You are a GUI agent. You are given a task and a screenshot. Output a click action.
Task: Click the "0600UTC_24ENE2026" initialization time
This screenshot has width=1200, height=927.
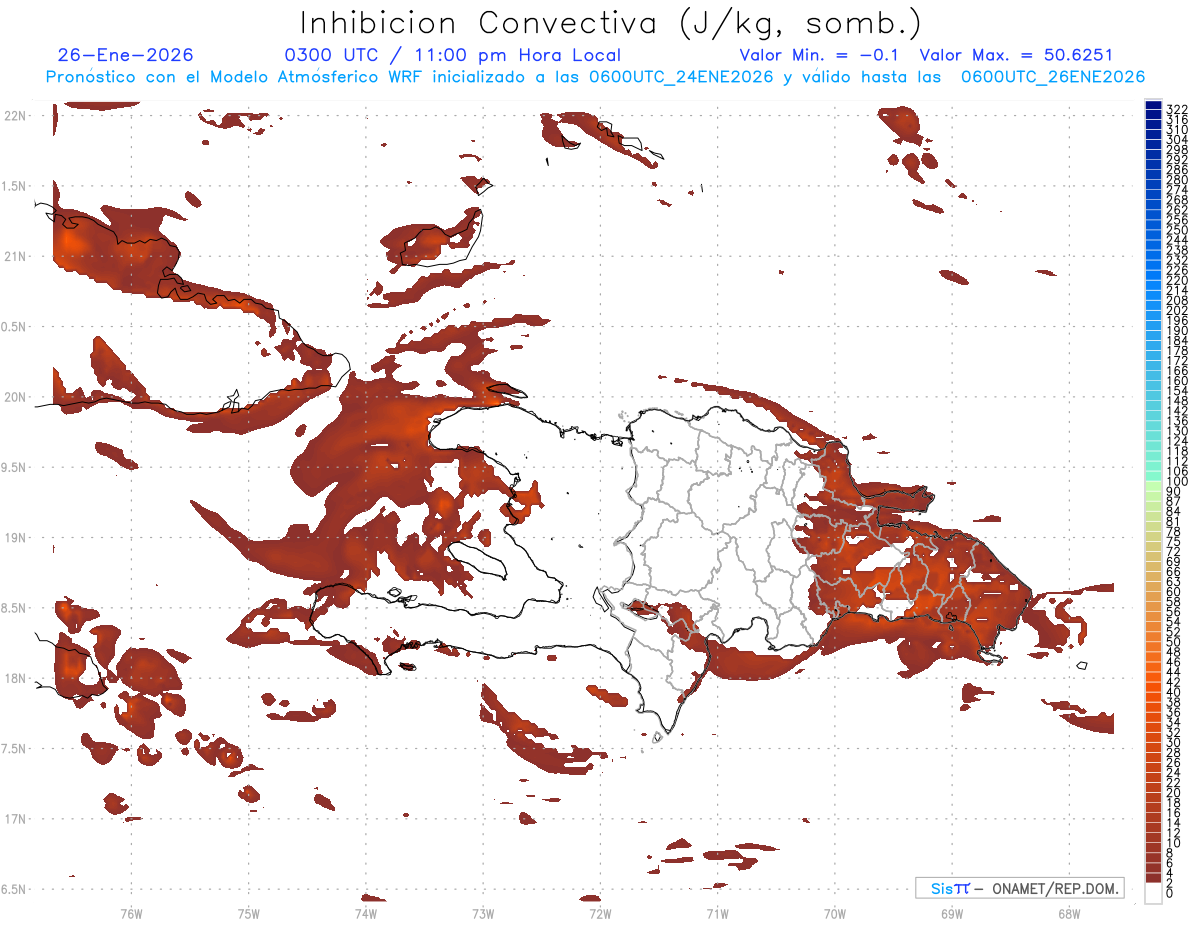(679, 77)
